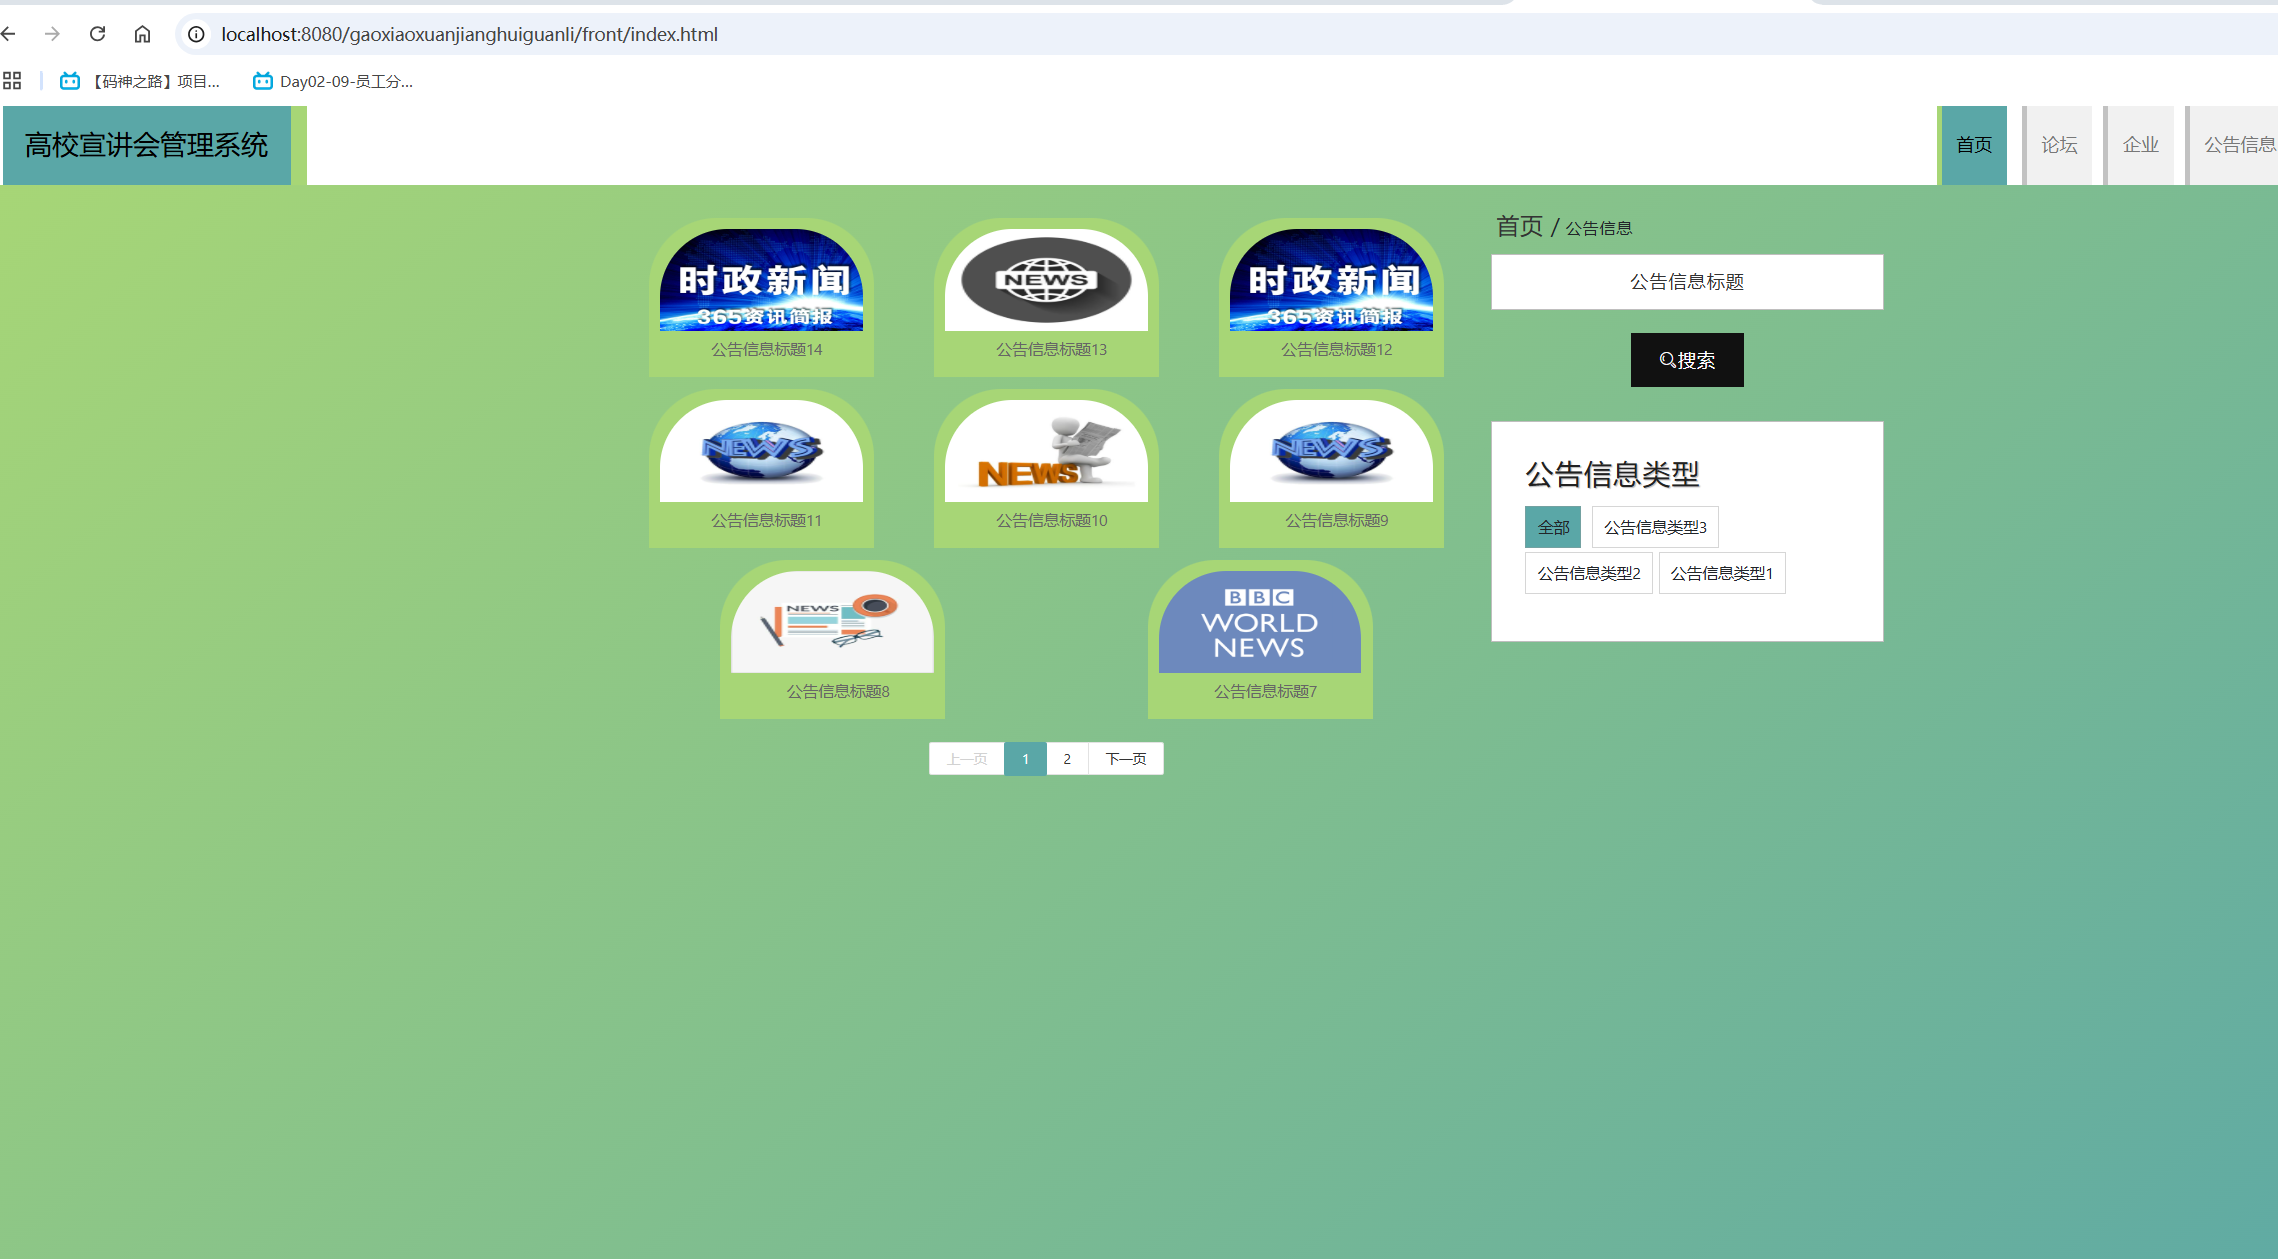Open the apps grid icon in bookmarks bar
This screenshot has height=1259, width=2278.
(12, 81)
